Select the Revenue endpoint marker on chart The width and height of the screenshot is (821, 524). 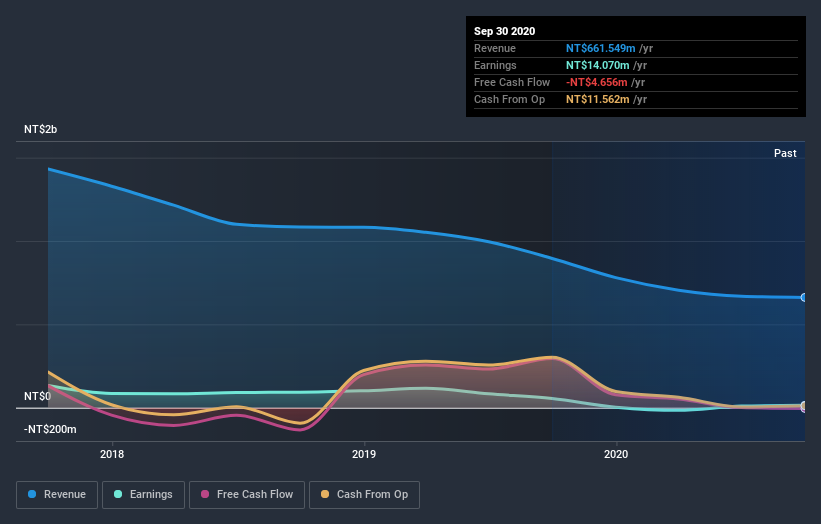pos(803,297)
